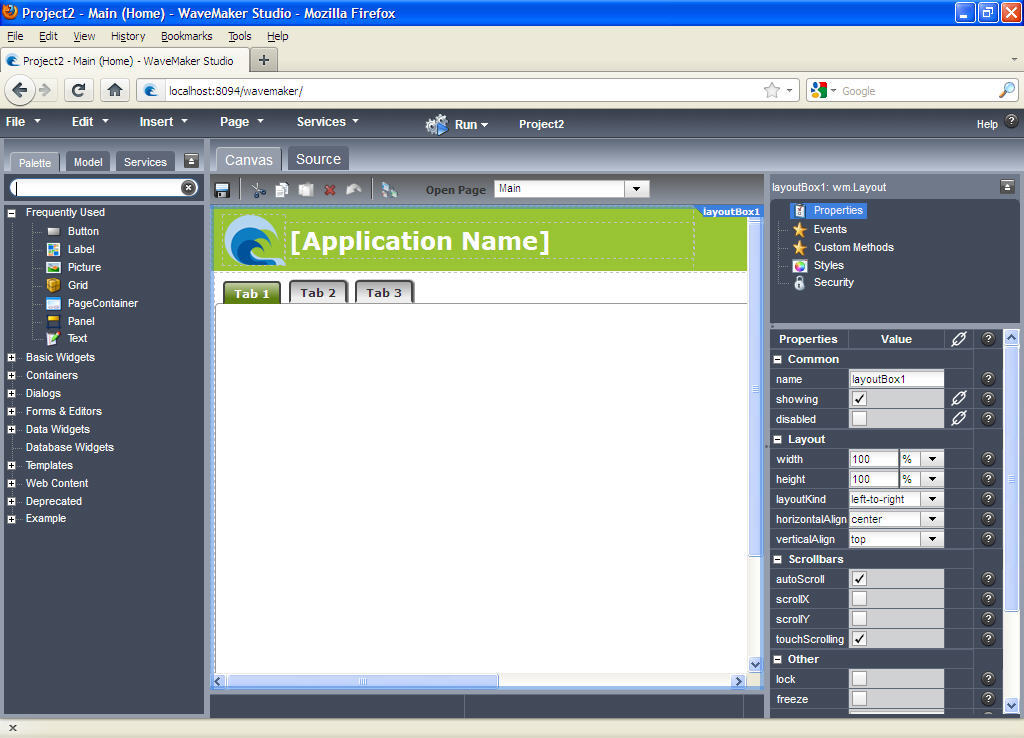
Task: Bind the disabled property with link icon
Action: tap(959, 419)
